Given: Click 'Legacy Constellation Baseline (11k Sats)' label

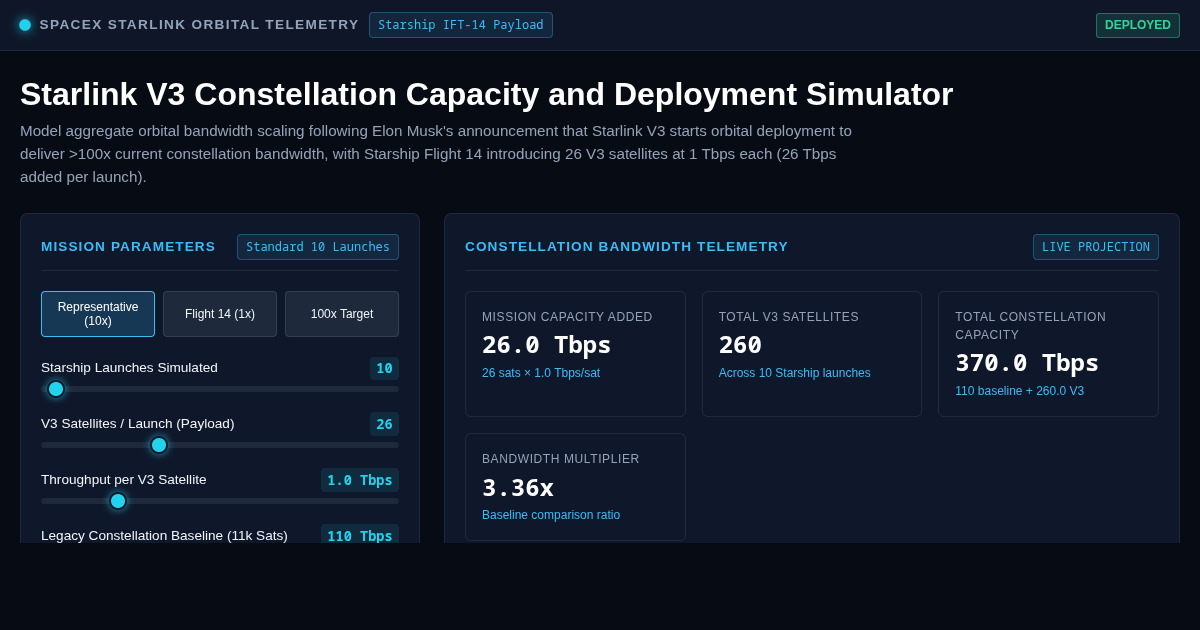Looking at the screenshot, I should [x=164, y=535].
